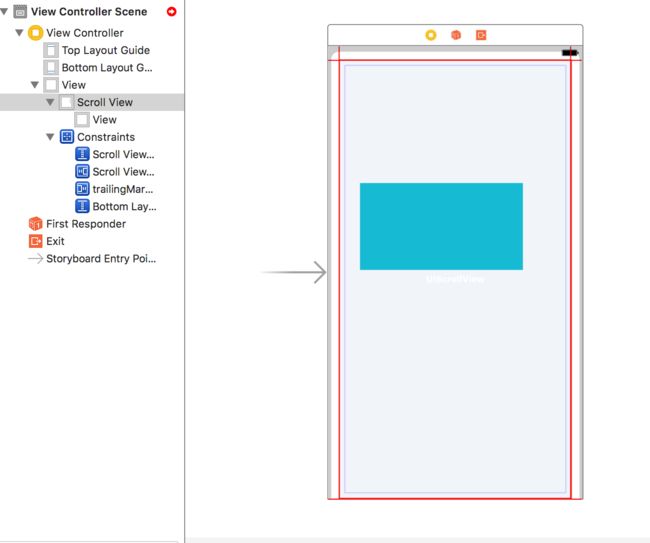The width and height of the screenshot is (650, 543).
Task: Select the View Controller Scene storyboard icon
Action: pos(20,12)
